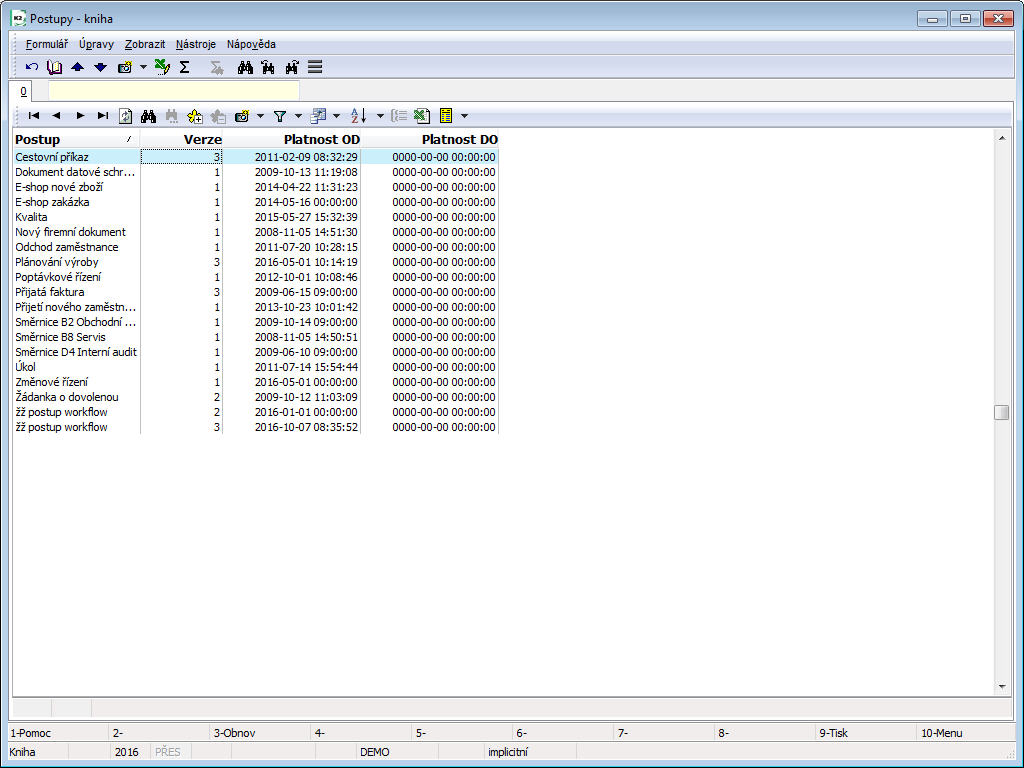Click the refresh document icon
Screen dimensions: 1024x768
click(x=125, y=116)
